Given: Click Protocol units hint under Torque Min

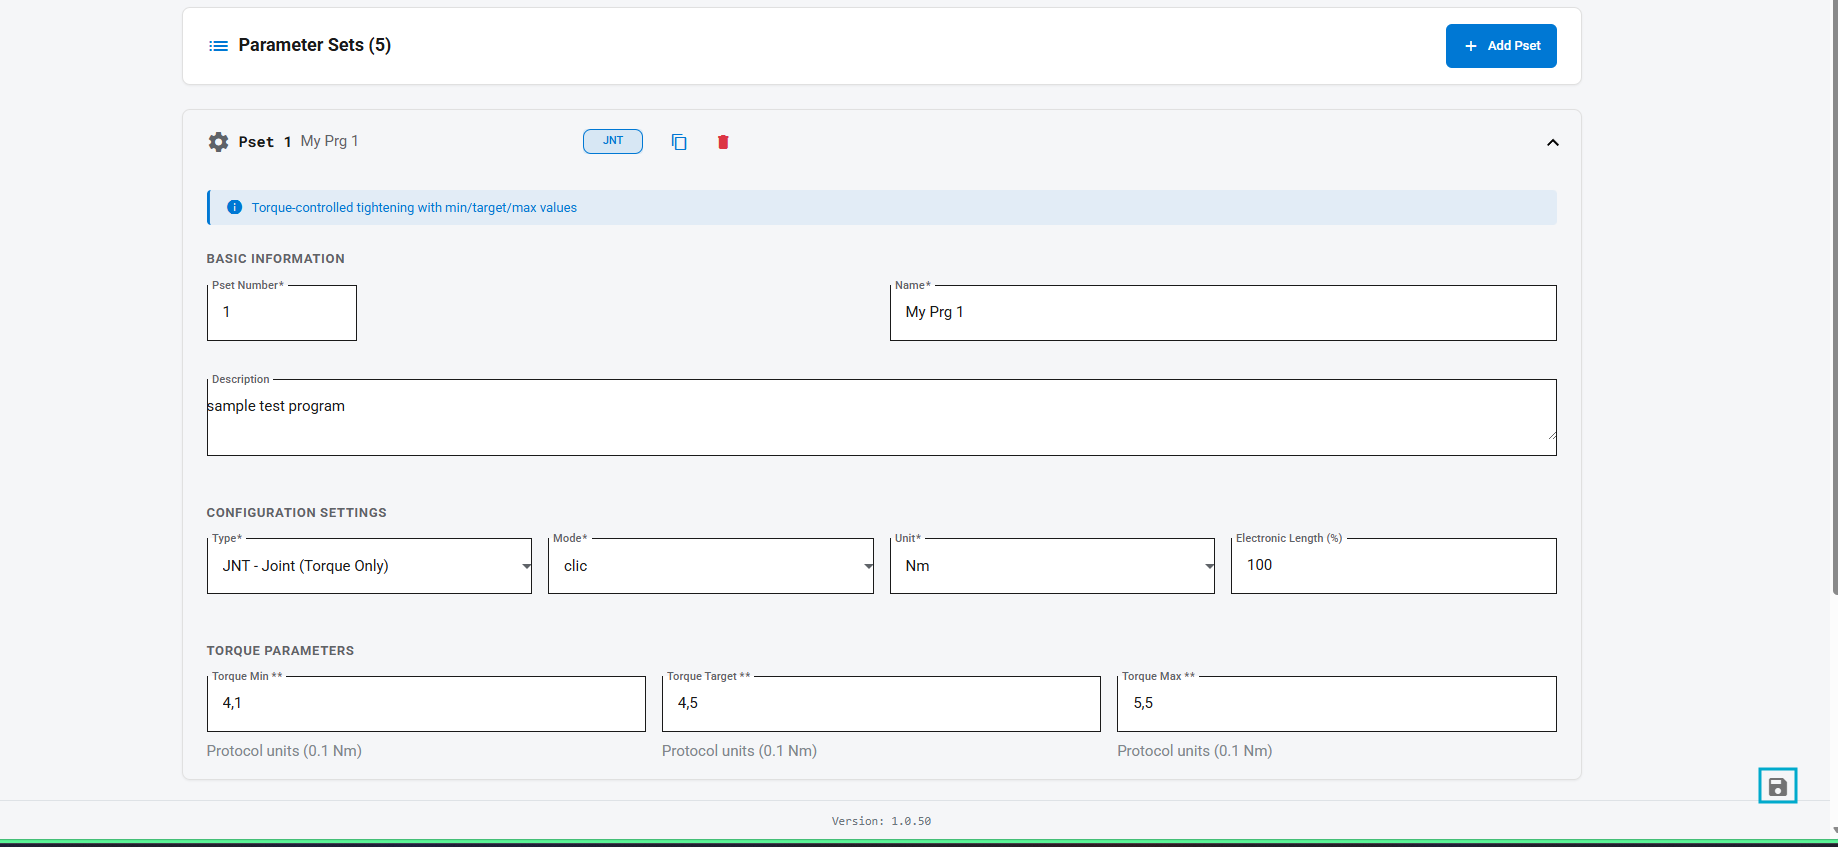Looking at the screenshot, I should coord(284,751).
